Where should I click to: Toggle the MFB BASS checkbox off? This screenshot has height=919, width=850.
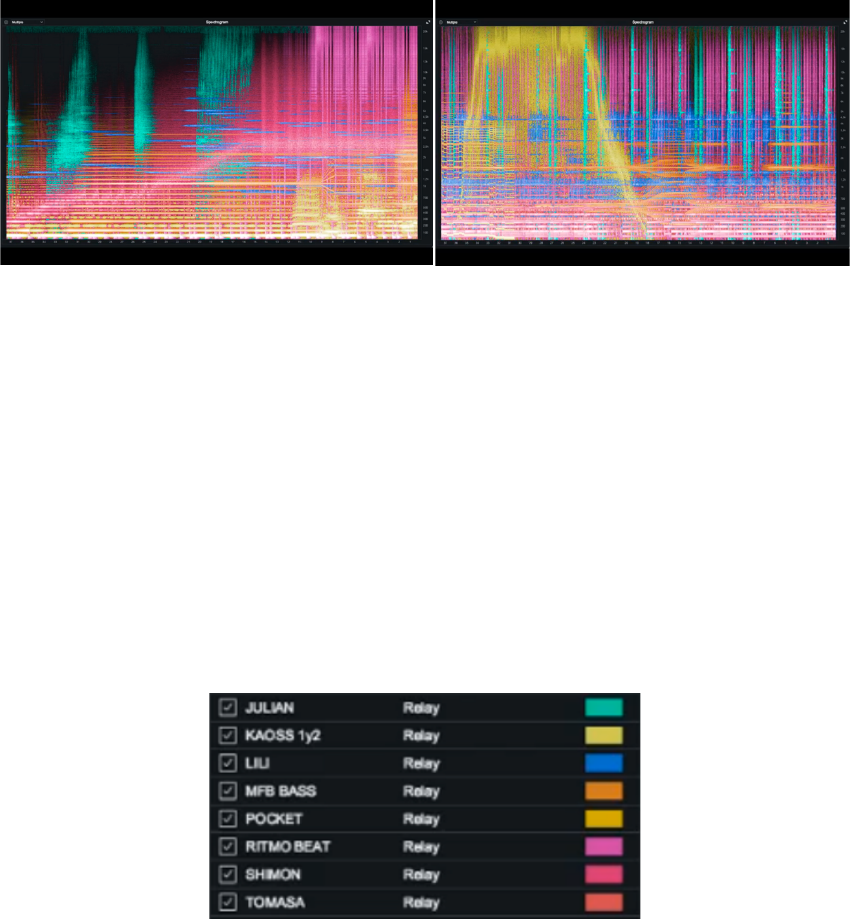pyautogui.click(x=228, y=792)
